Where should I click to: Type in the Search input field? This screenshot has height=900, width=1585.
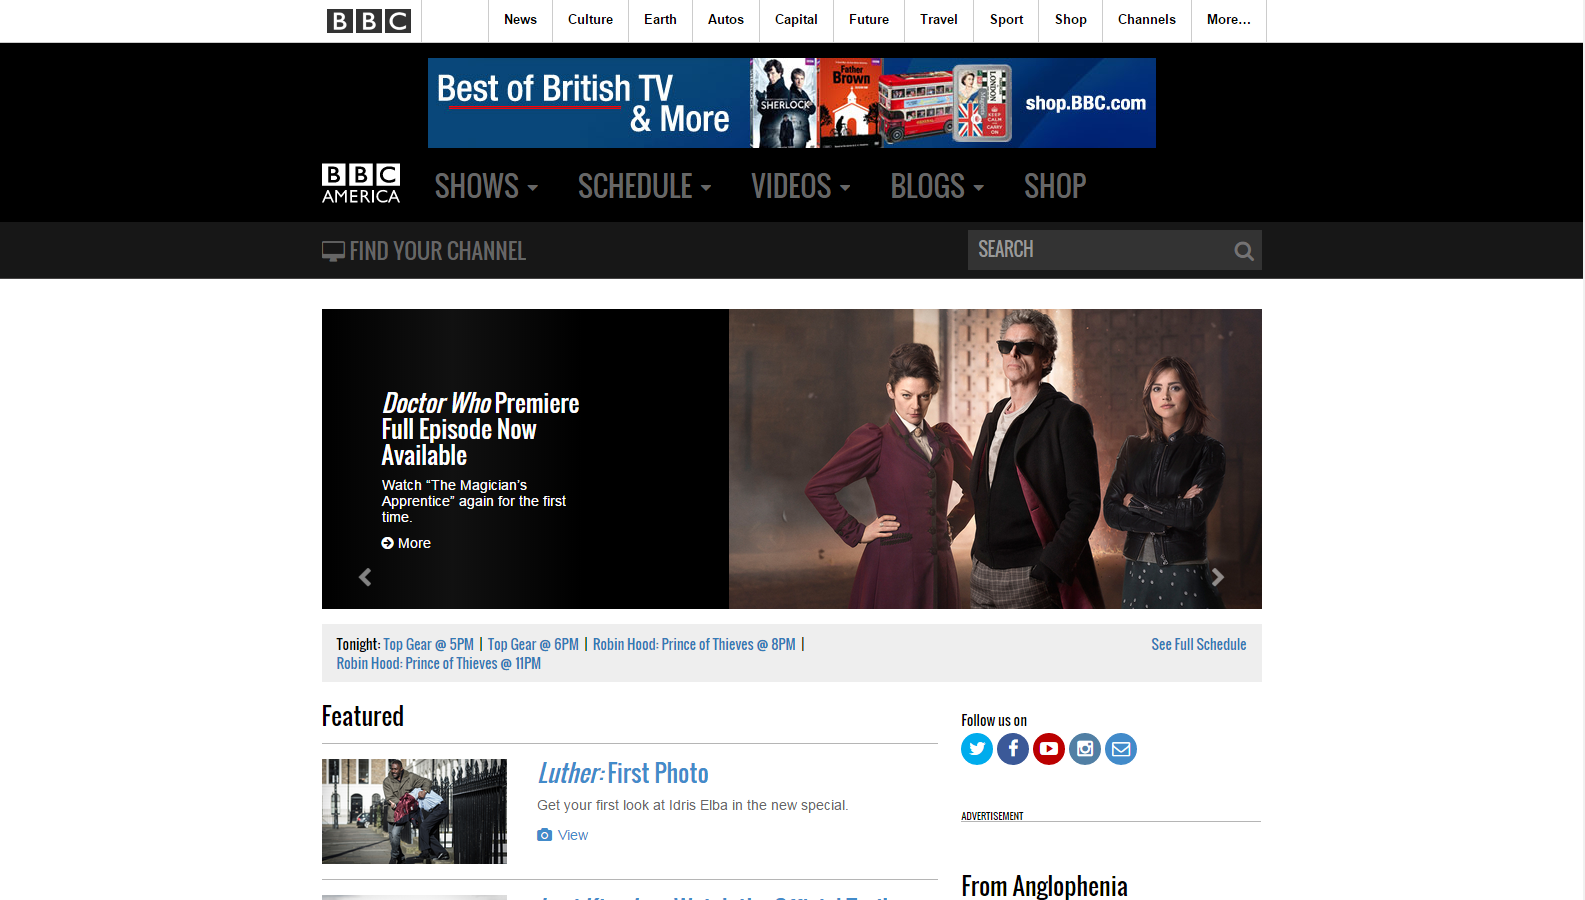point(1098,250)
